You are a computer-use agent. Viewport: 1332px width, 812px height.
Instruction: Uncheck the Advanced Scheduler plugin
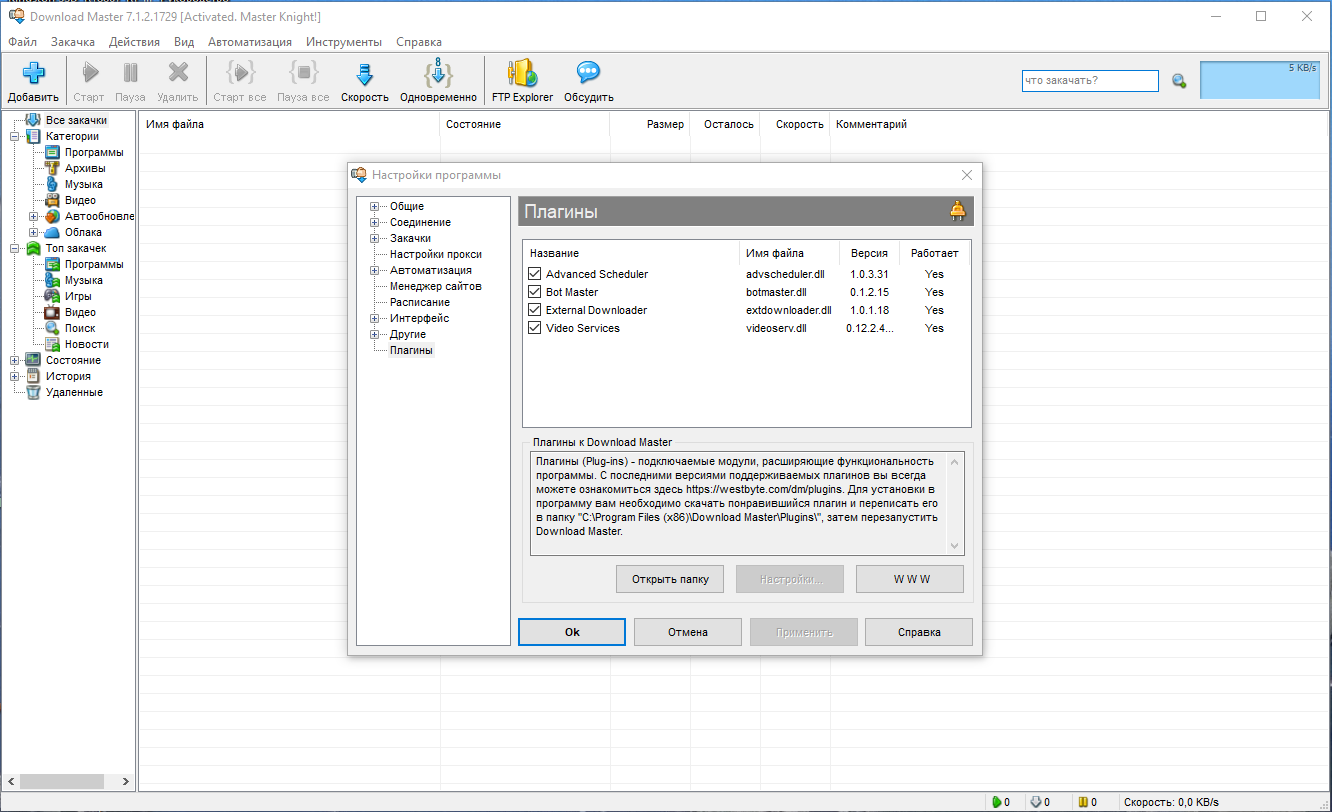pyautogui.click(x=534, y=274)
